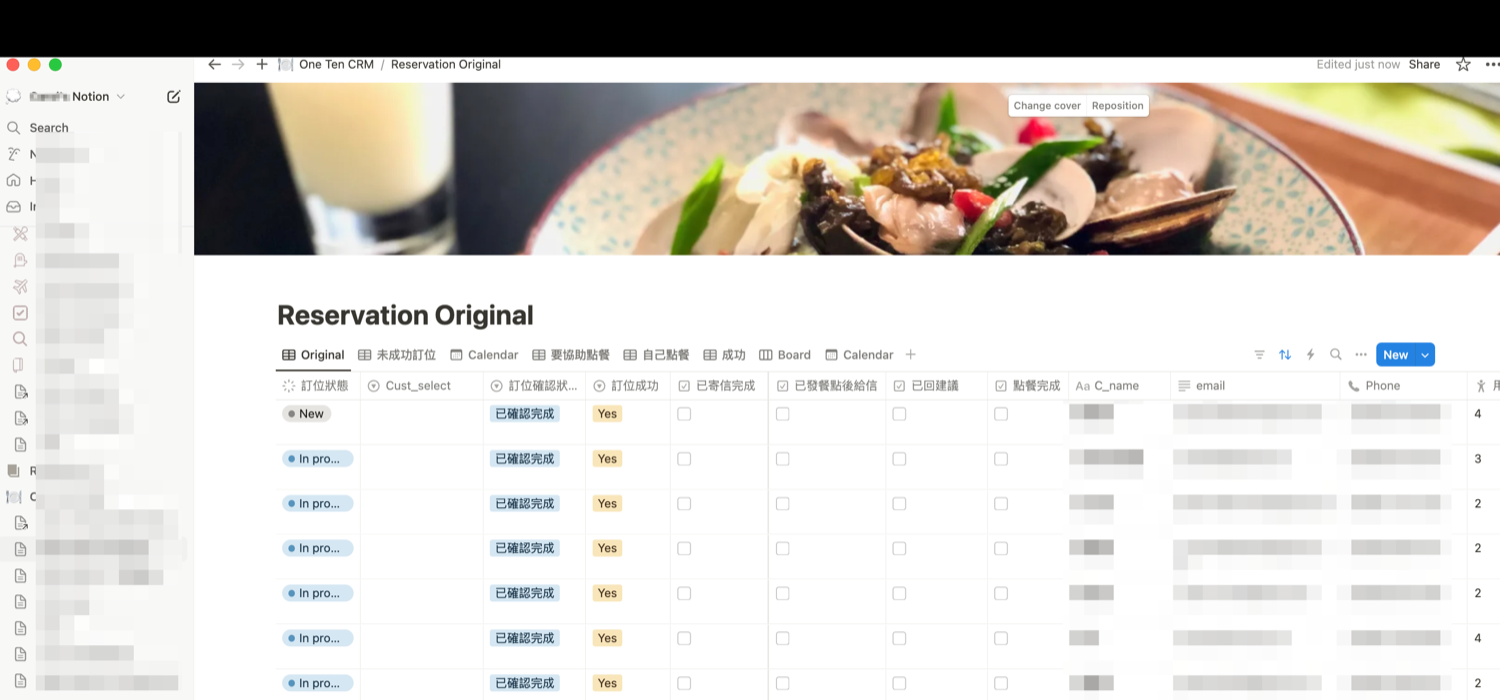
Task: Click Reservation Original breadcrumb
Action: click(446, 64)
